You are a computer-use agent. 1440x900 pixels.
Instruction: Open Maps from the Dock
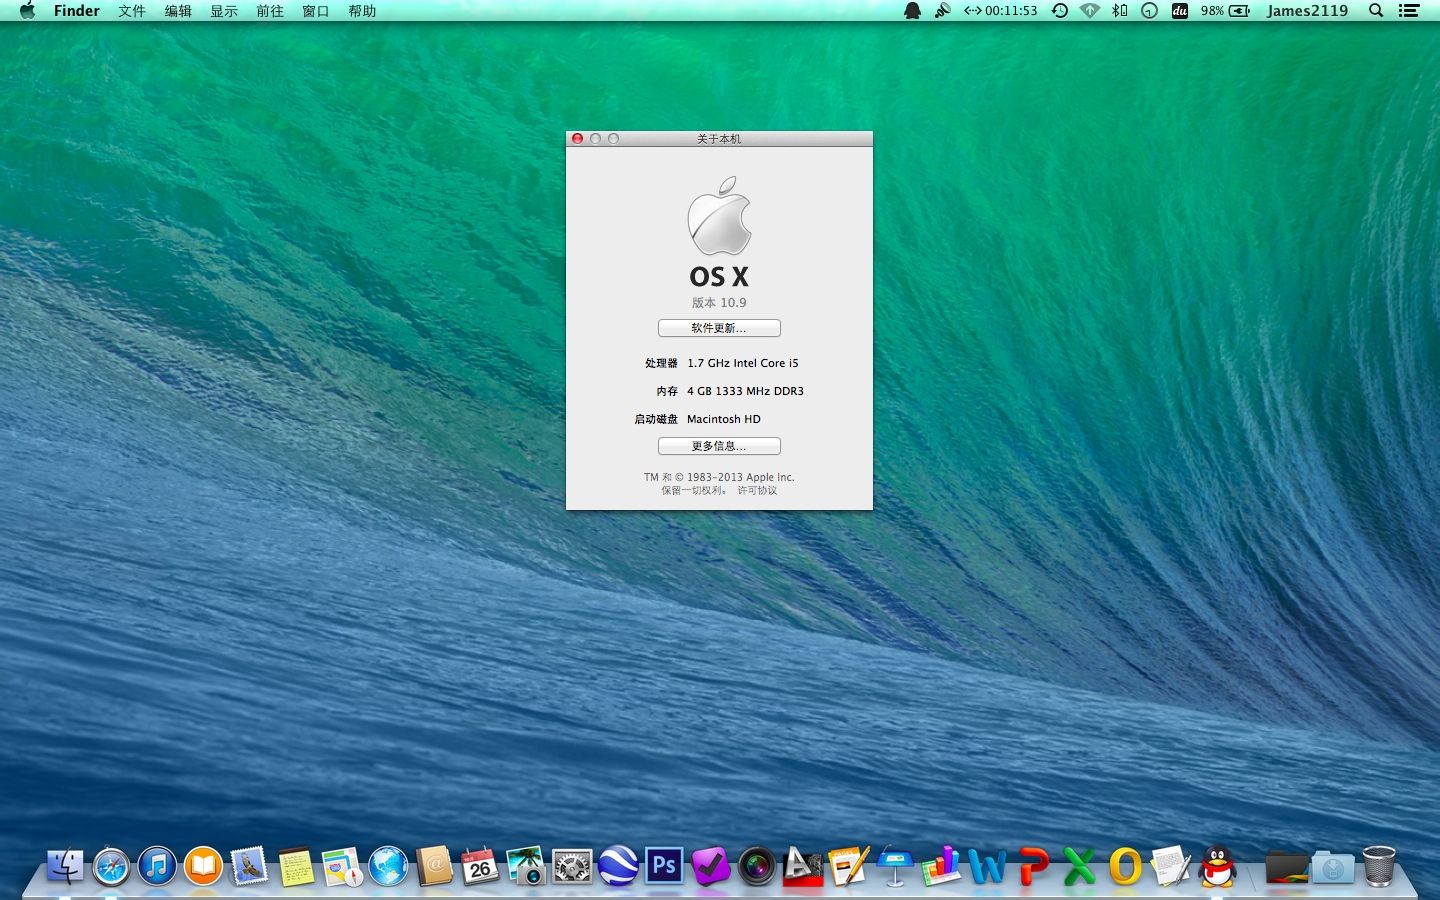tap(342, 866)
